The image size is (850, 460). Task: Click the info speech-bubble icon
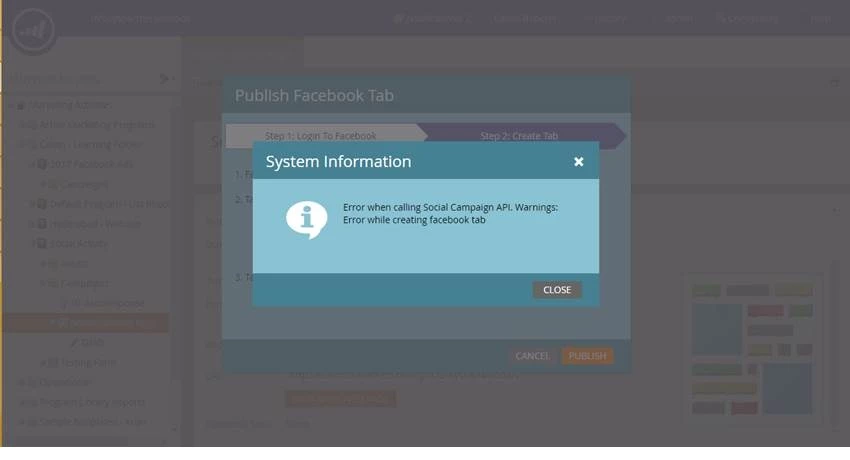click(x=306, y=219)
